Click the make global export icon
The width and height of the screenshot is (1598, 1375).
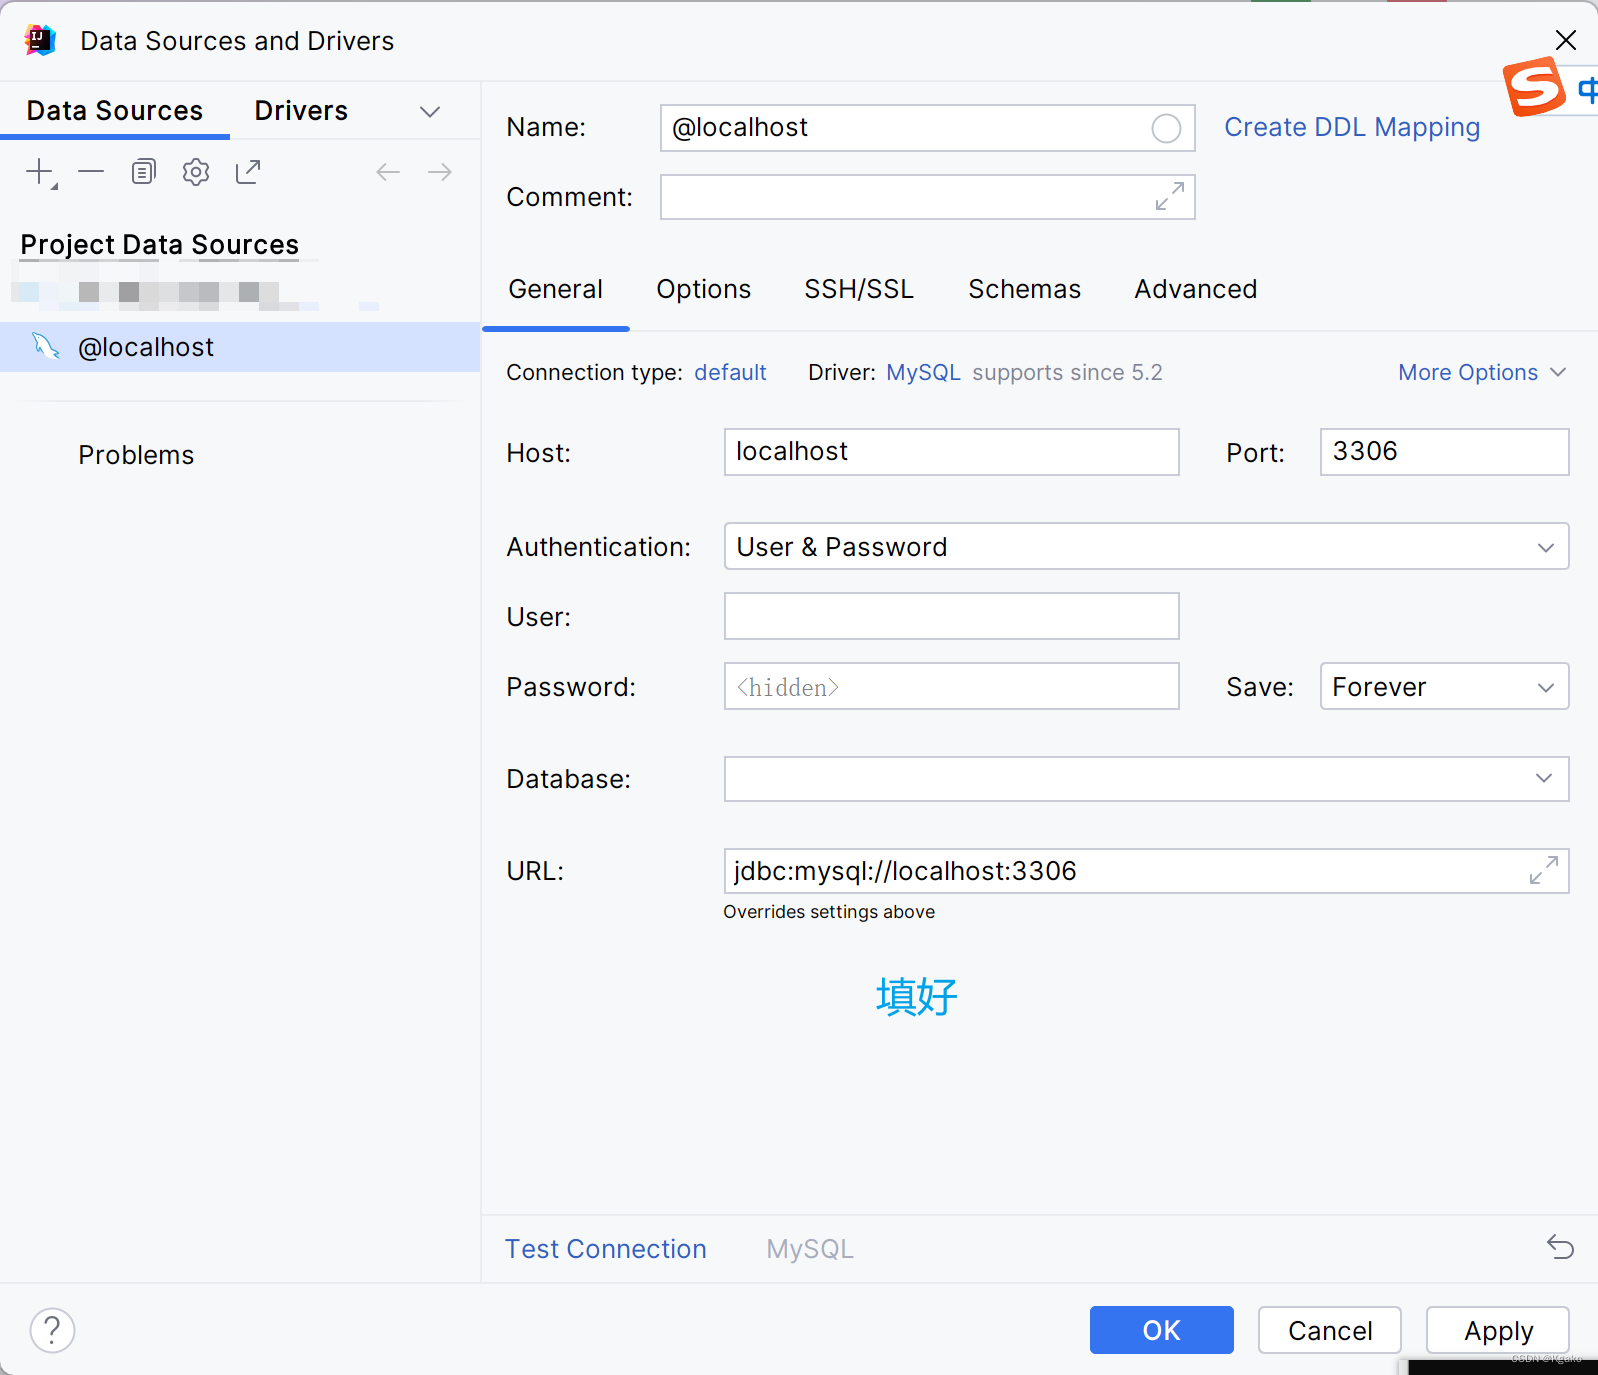click(x=248, y=172)
